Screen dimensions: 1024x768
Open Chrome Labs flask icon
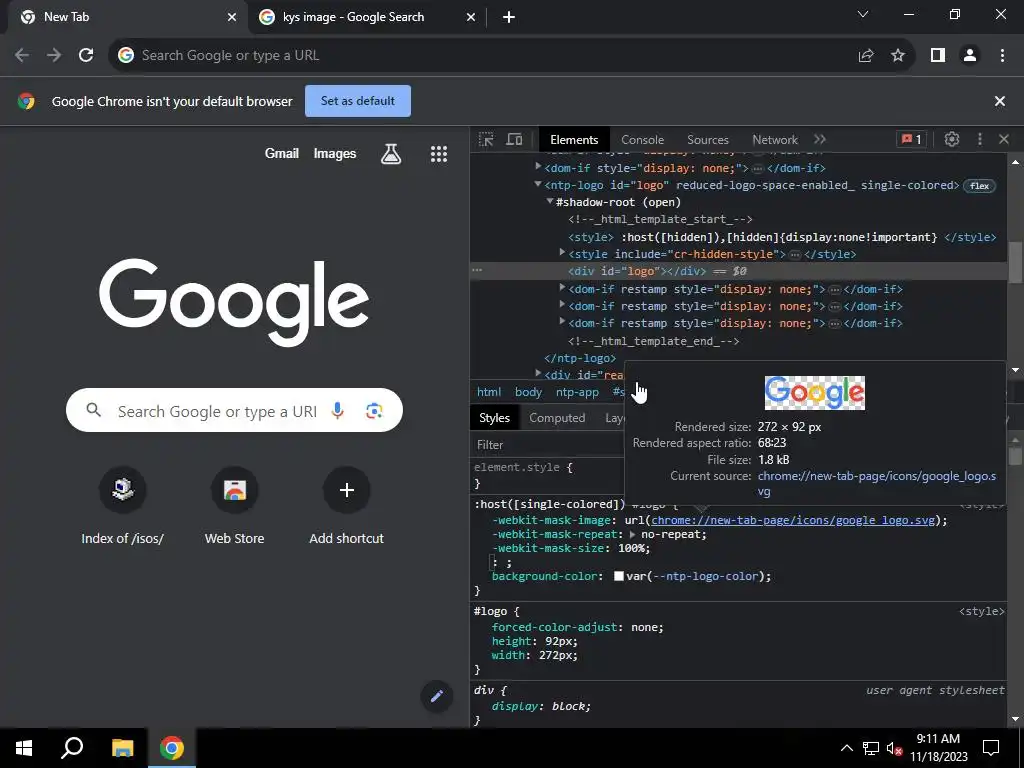391,153
